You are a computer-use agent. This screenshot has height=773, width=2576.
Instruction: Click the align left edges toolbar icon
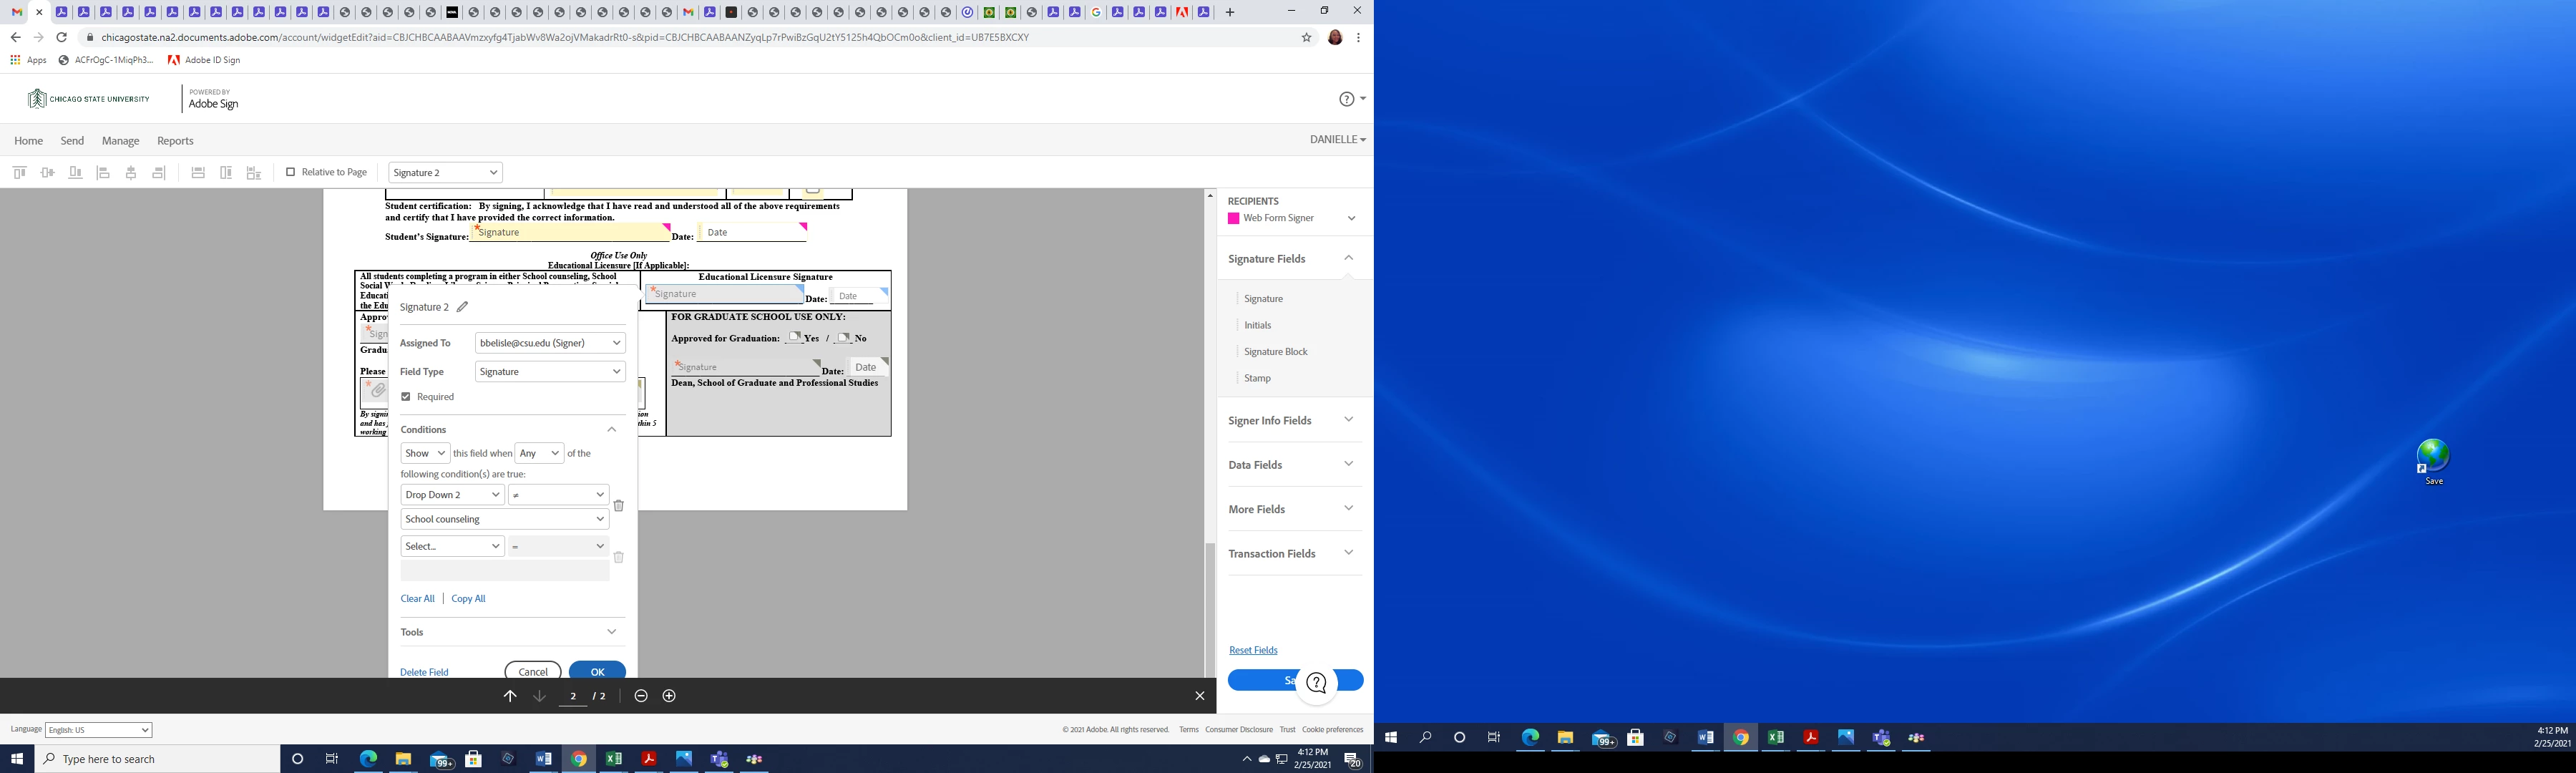103,173
